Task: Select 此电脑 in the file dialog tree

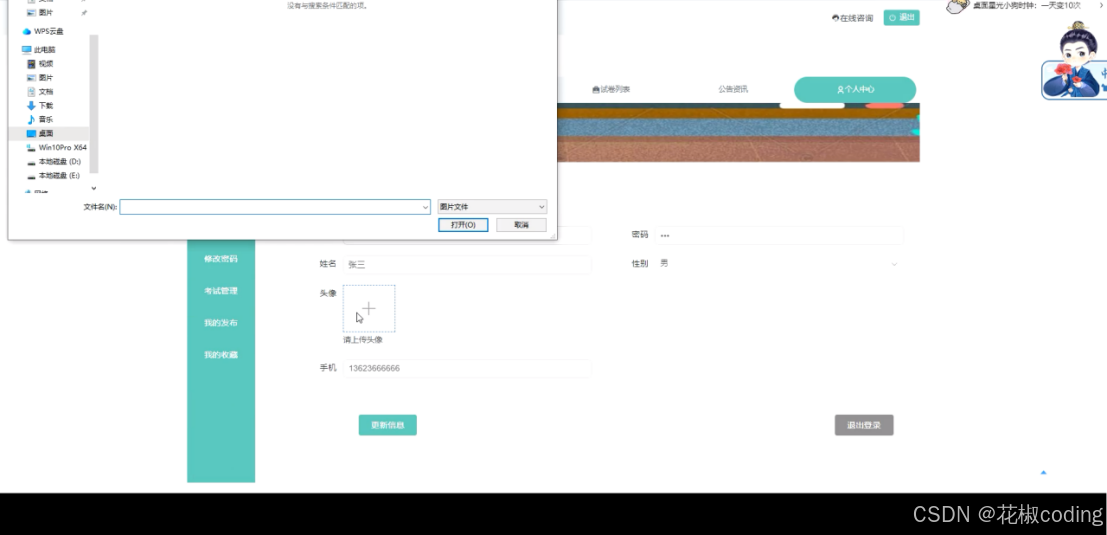Action: click(x=44, y=50)
